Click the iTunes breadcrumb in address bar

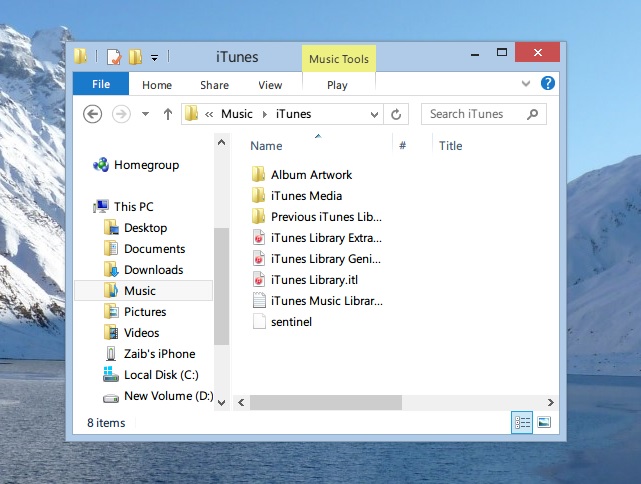pyautogui.click(x=294, y=114)
